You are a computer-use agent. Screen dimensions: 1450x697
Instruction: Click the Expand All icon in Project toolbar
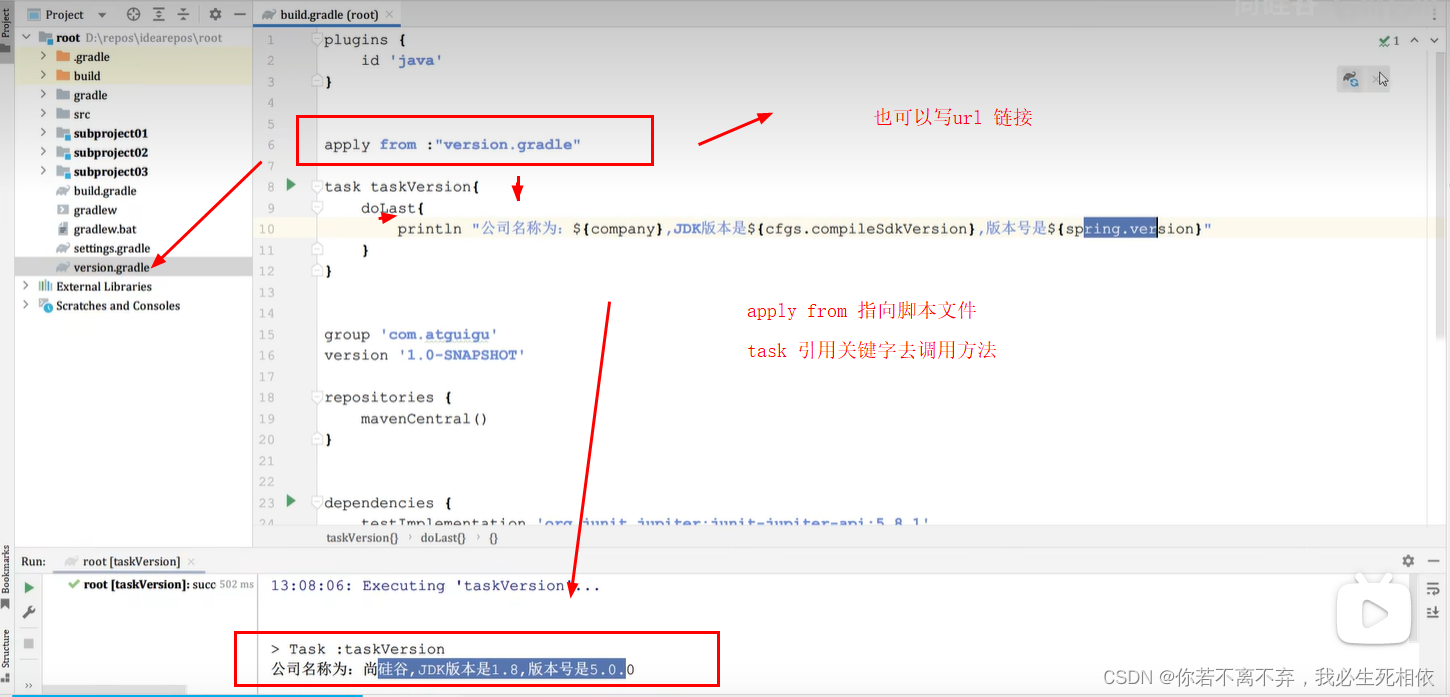pos(159,14)
